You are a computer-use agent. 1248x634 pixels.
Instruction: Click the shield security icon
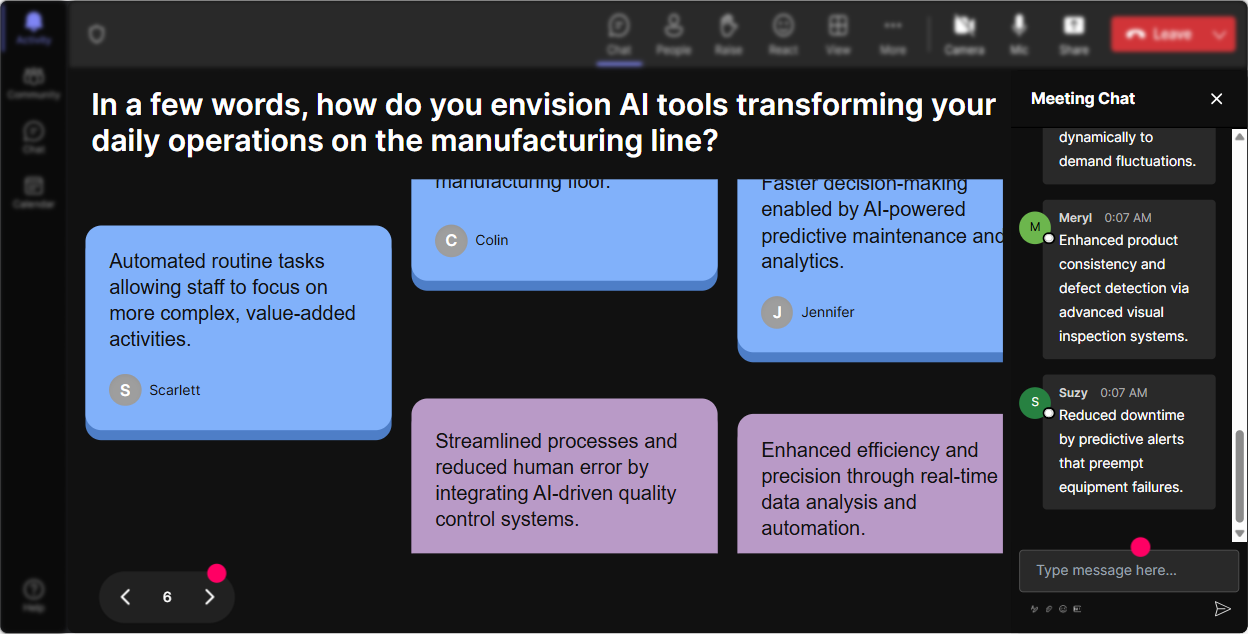96,35
